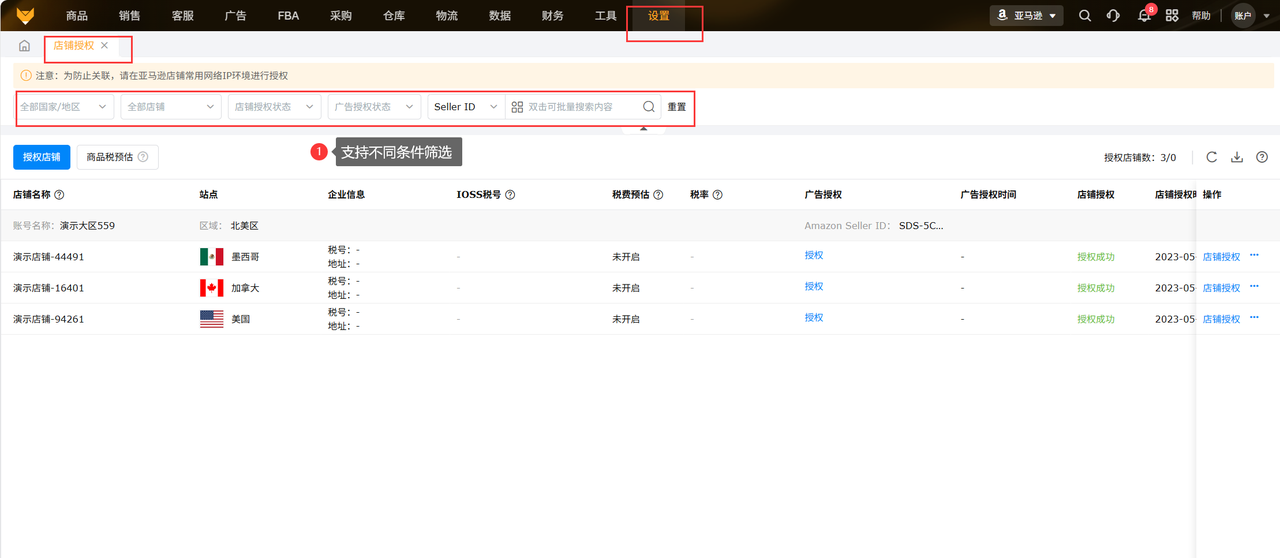Open the FBA menu
Viewport: 1280px width, 558px height.
coord(288,16)
